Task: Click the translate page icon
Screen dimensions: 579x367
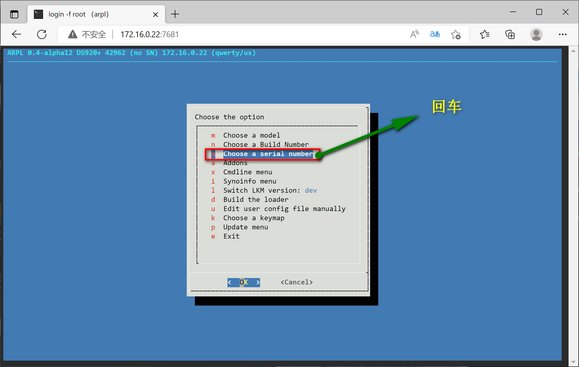Action: coord(435,34)
